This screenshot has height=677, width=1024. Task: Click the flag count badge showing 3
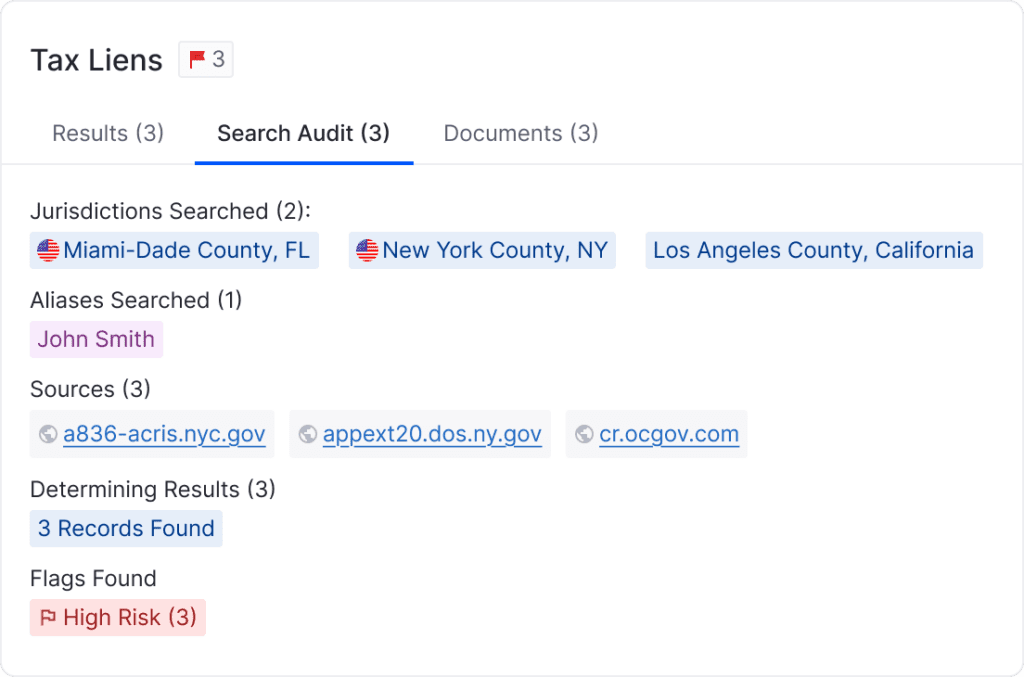tap(206, 59)
